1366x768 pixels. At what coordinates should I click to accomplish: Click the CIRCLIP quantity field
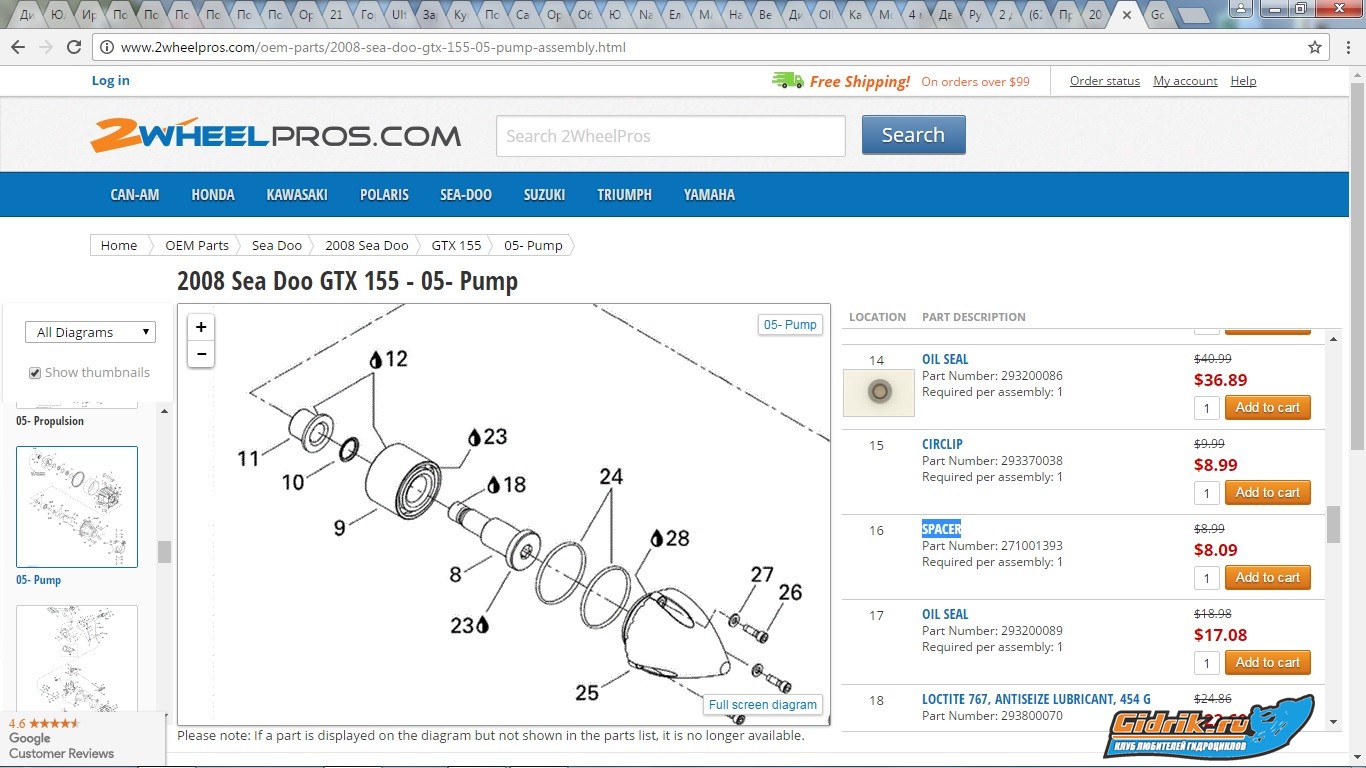pyautogui.click(x=1207, y=493)
